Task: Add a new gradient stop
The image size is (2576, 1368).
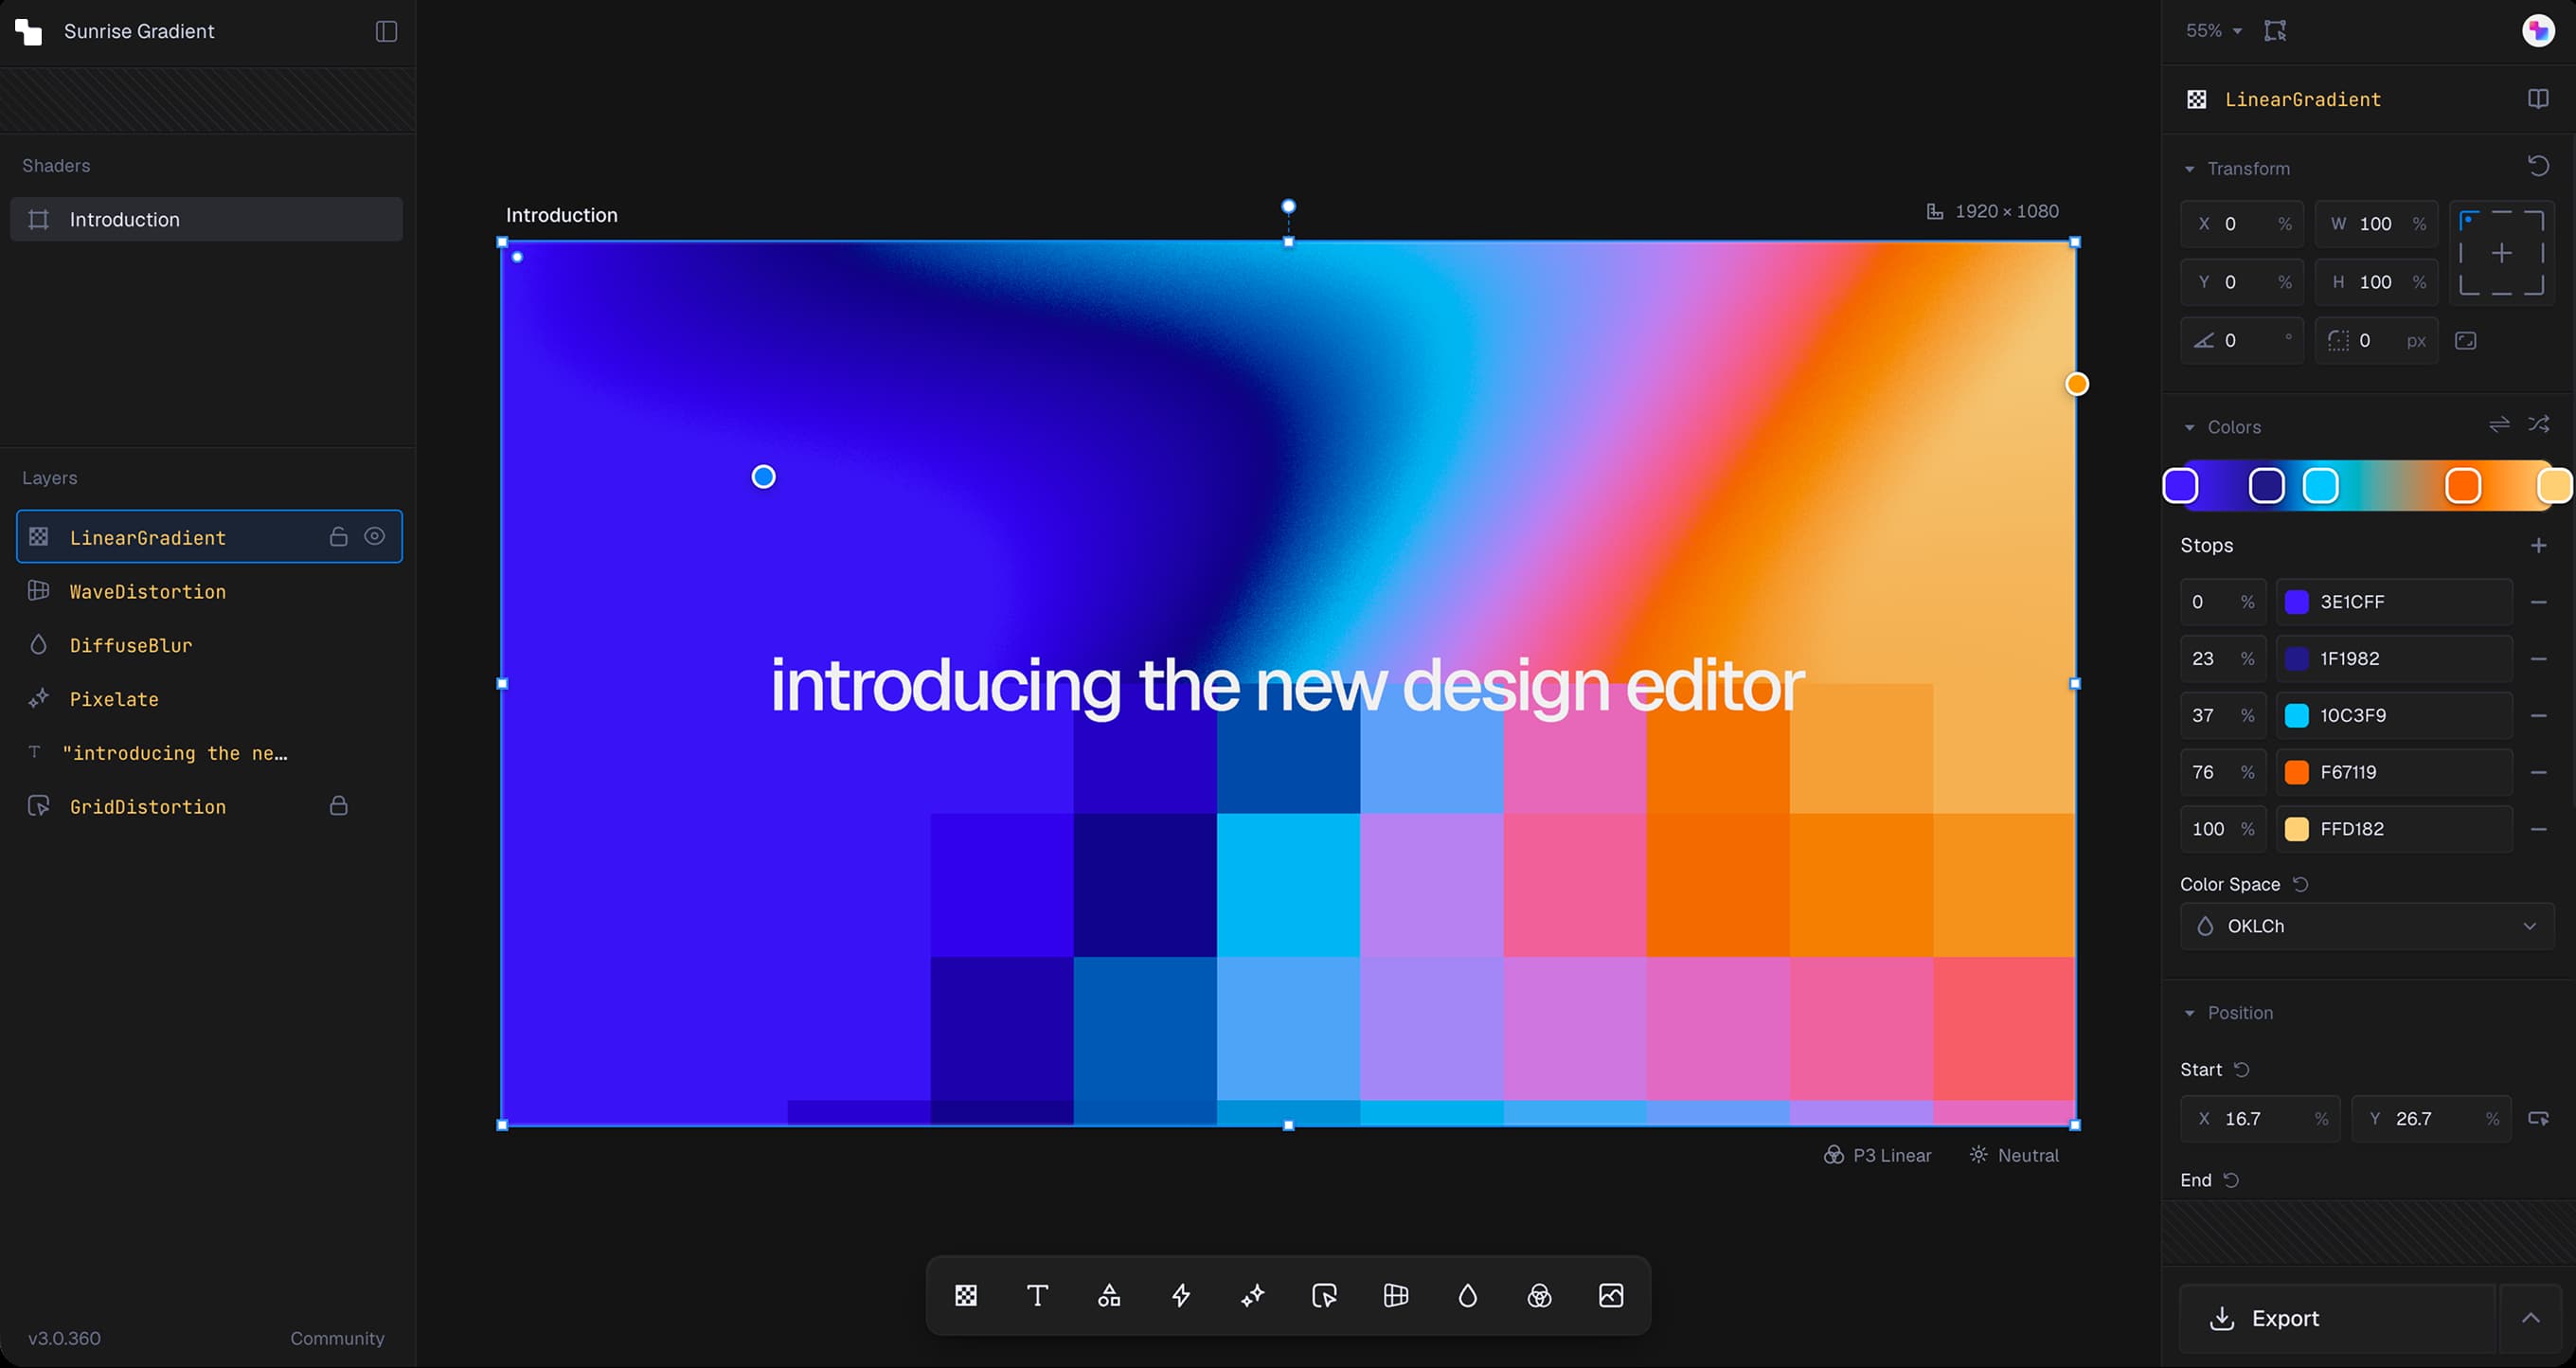Action: point(2538,545)
